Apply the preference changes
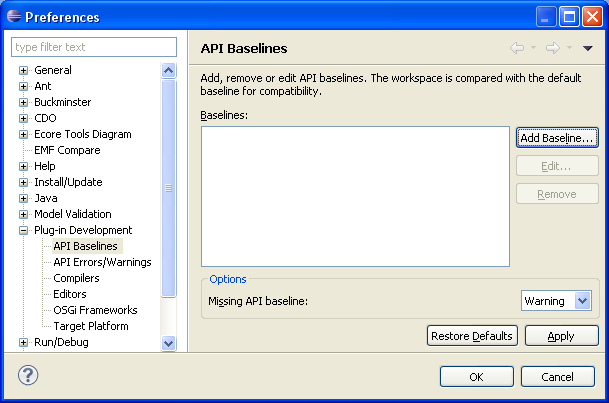This screenshot has width=609, height=403. (x=561, y=336)
